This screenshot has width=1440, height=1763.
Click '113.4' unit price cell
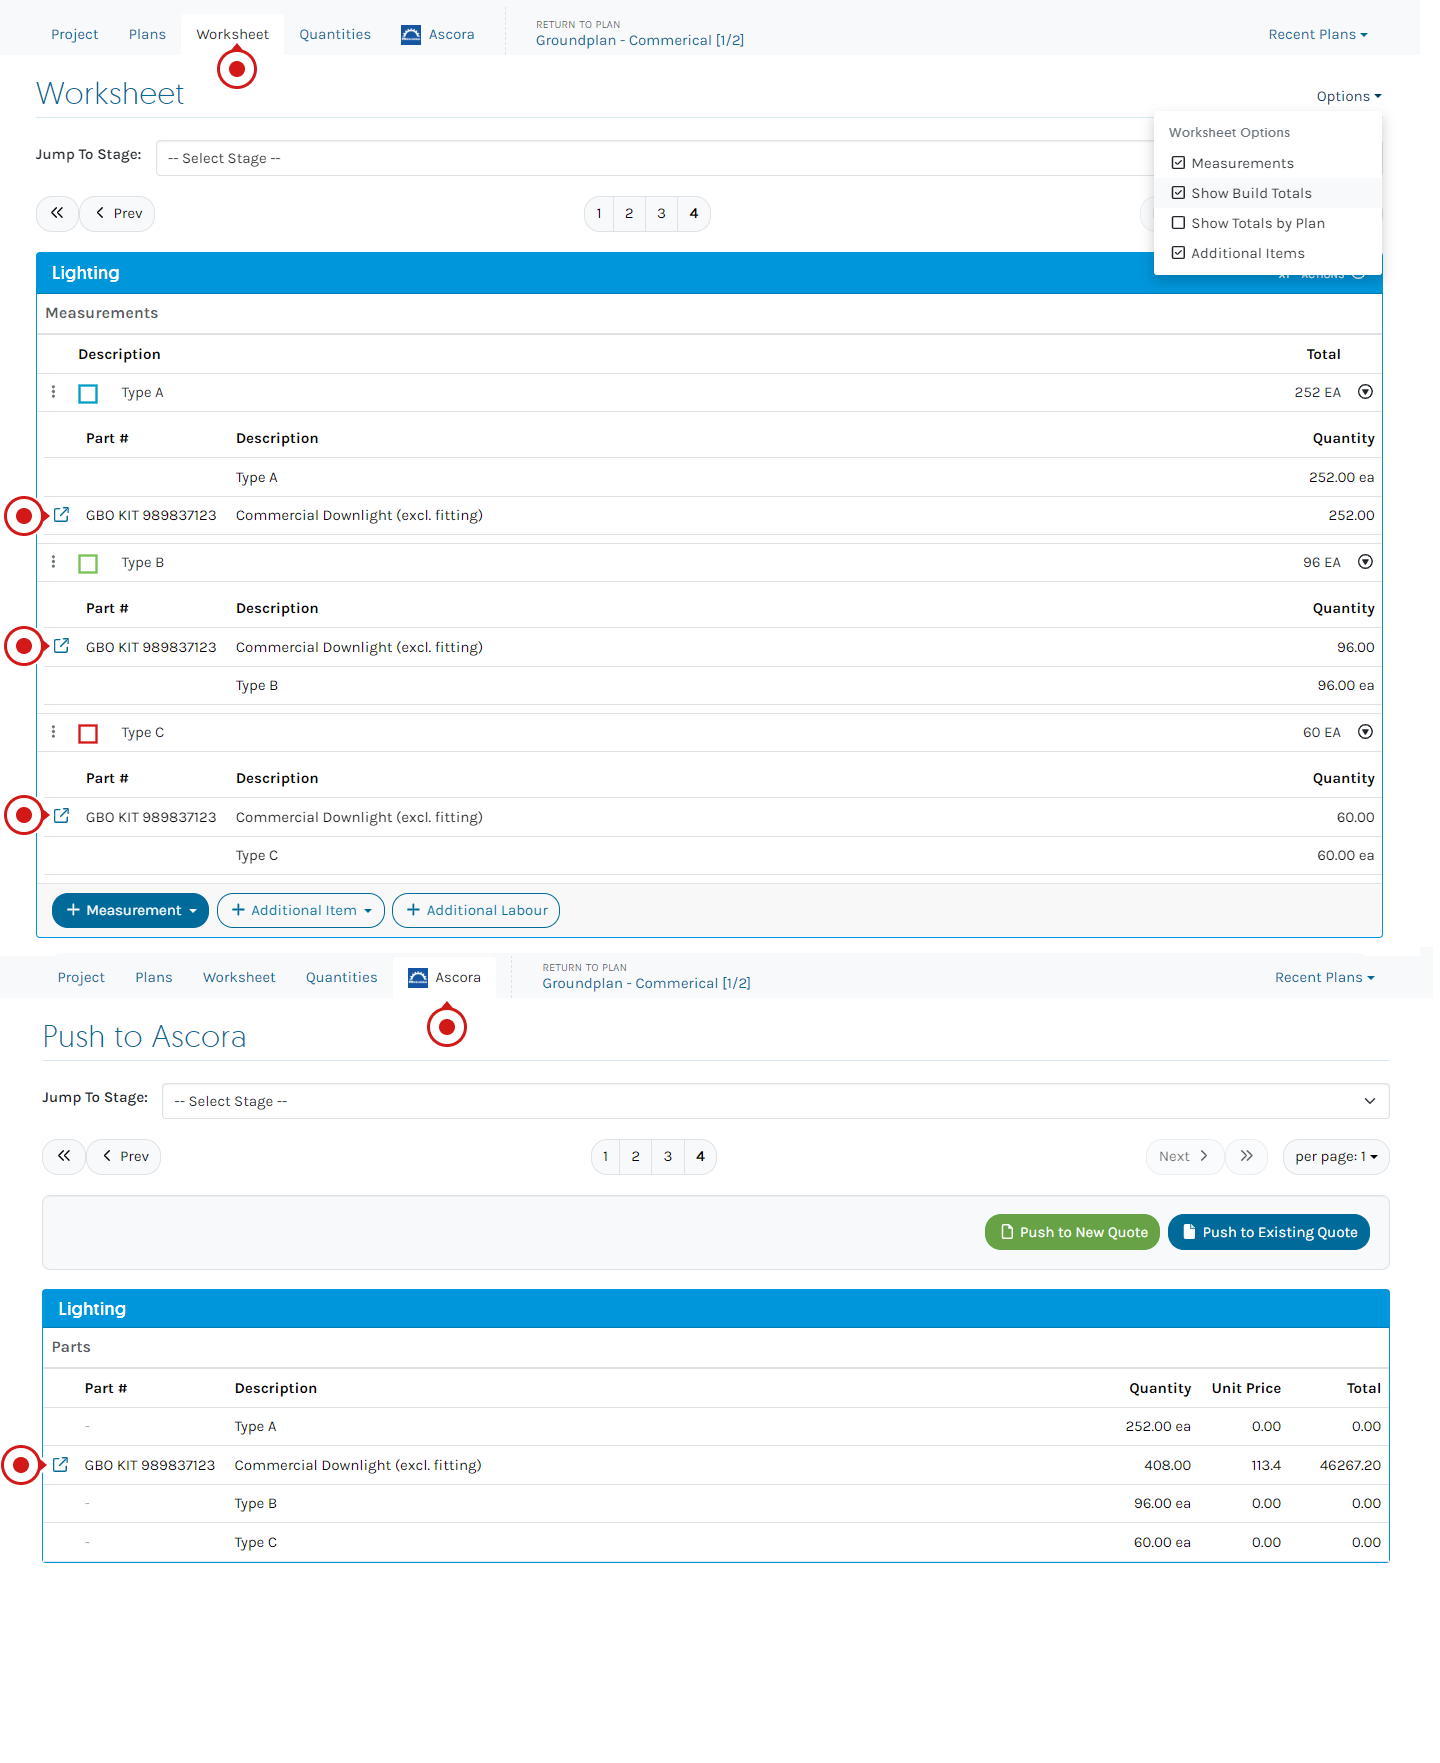tap(1266, 1465)
